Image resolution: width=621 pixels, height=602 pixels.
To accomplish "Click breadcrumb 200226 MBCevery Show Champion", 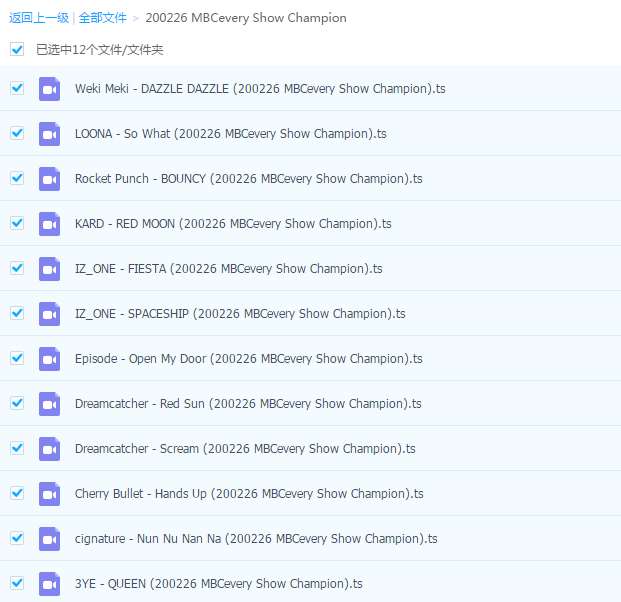I will coord(246,18).
